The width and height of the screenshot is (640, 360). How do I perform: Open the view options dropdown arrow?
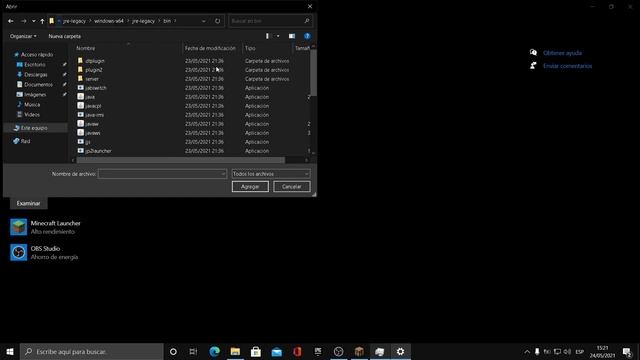point(278,36)
